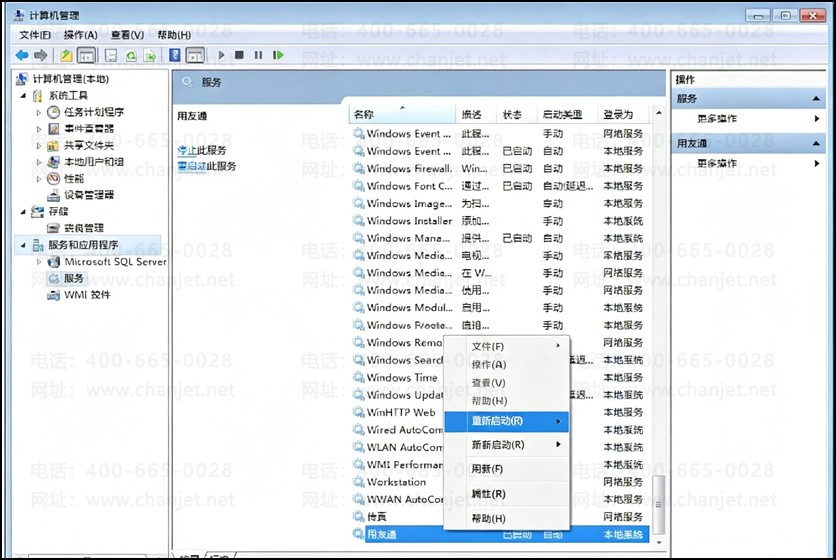Expand the 本地用户和组 node arrow
Image resolution: width=836 pixels, height=560 pixels.
(38, 162)
